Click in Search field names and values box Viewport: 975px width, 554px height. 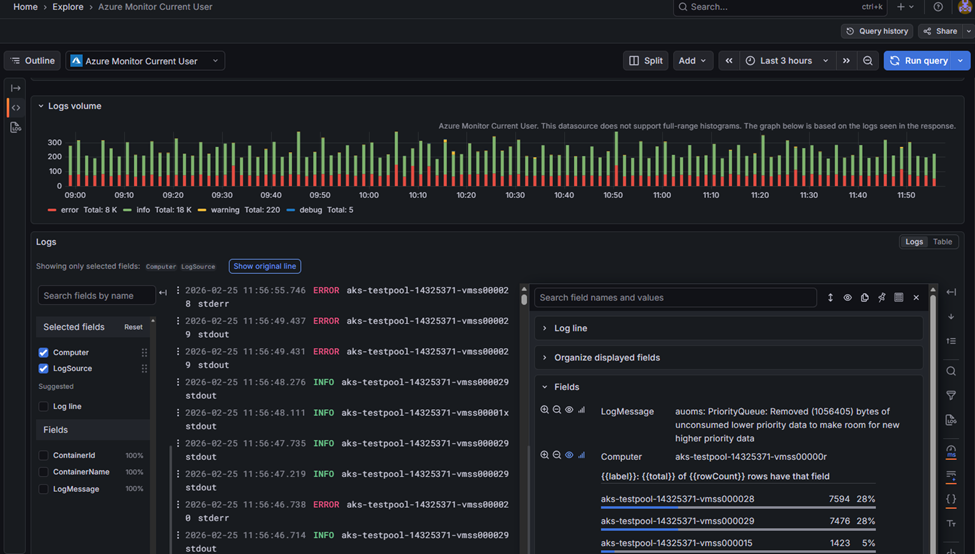(675, 298)
